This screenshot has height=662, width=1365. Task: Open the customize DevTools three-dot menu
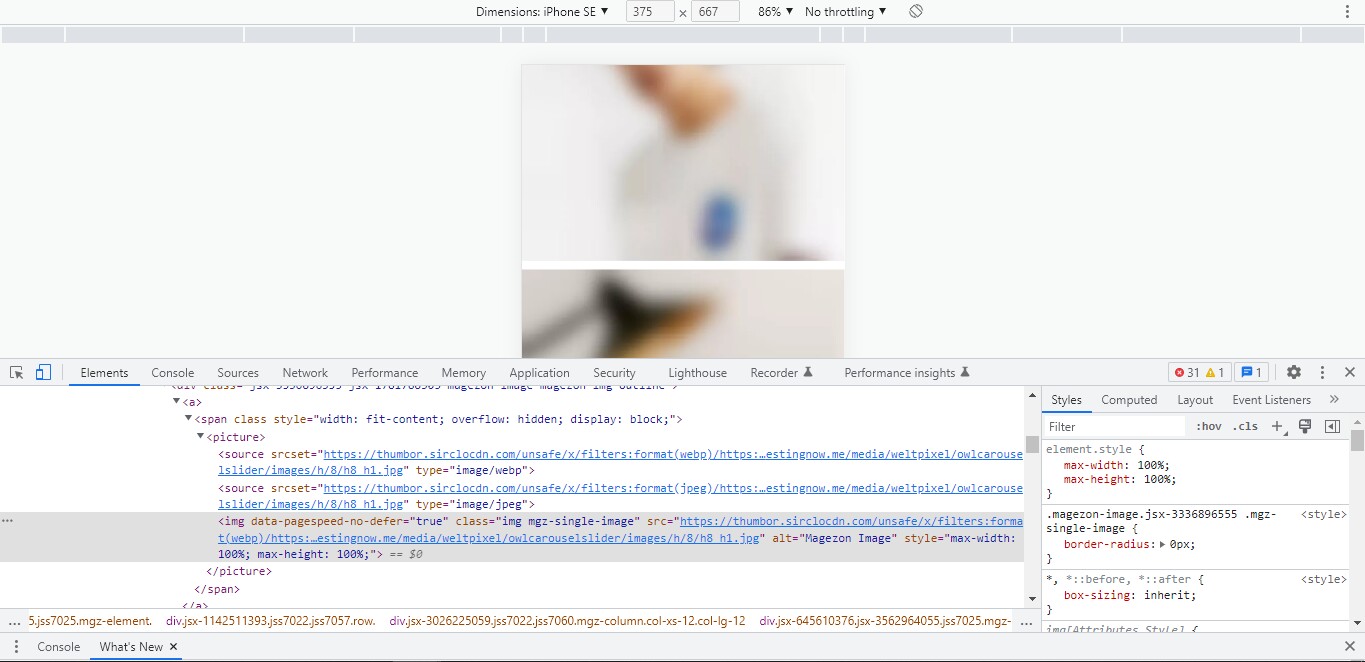1322,372
